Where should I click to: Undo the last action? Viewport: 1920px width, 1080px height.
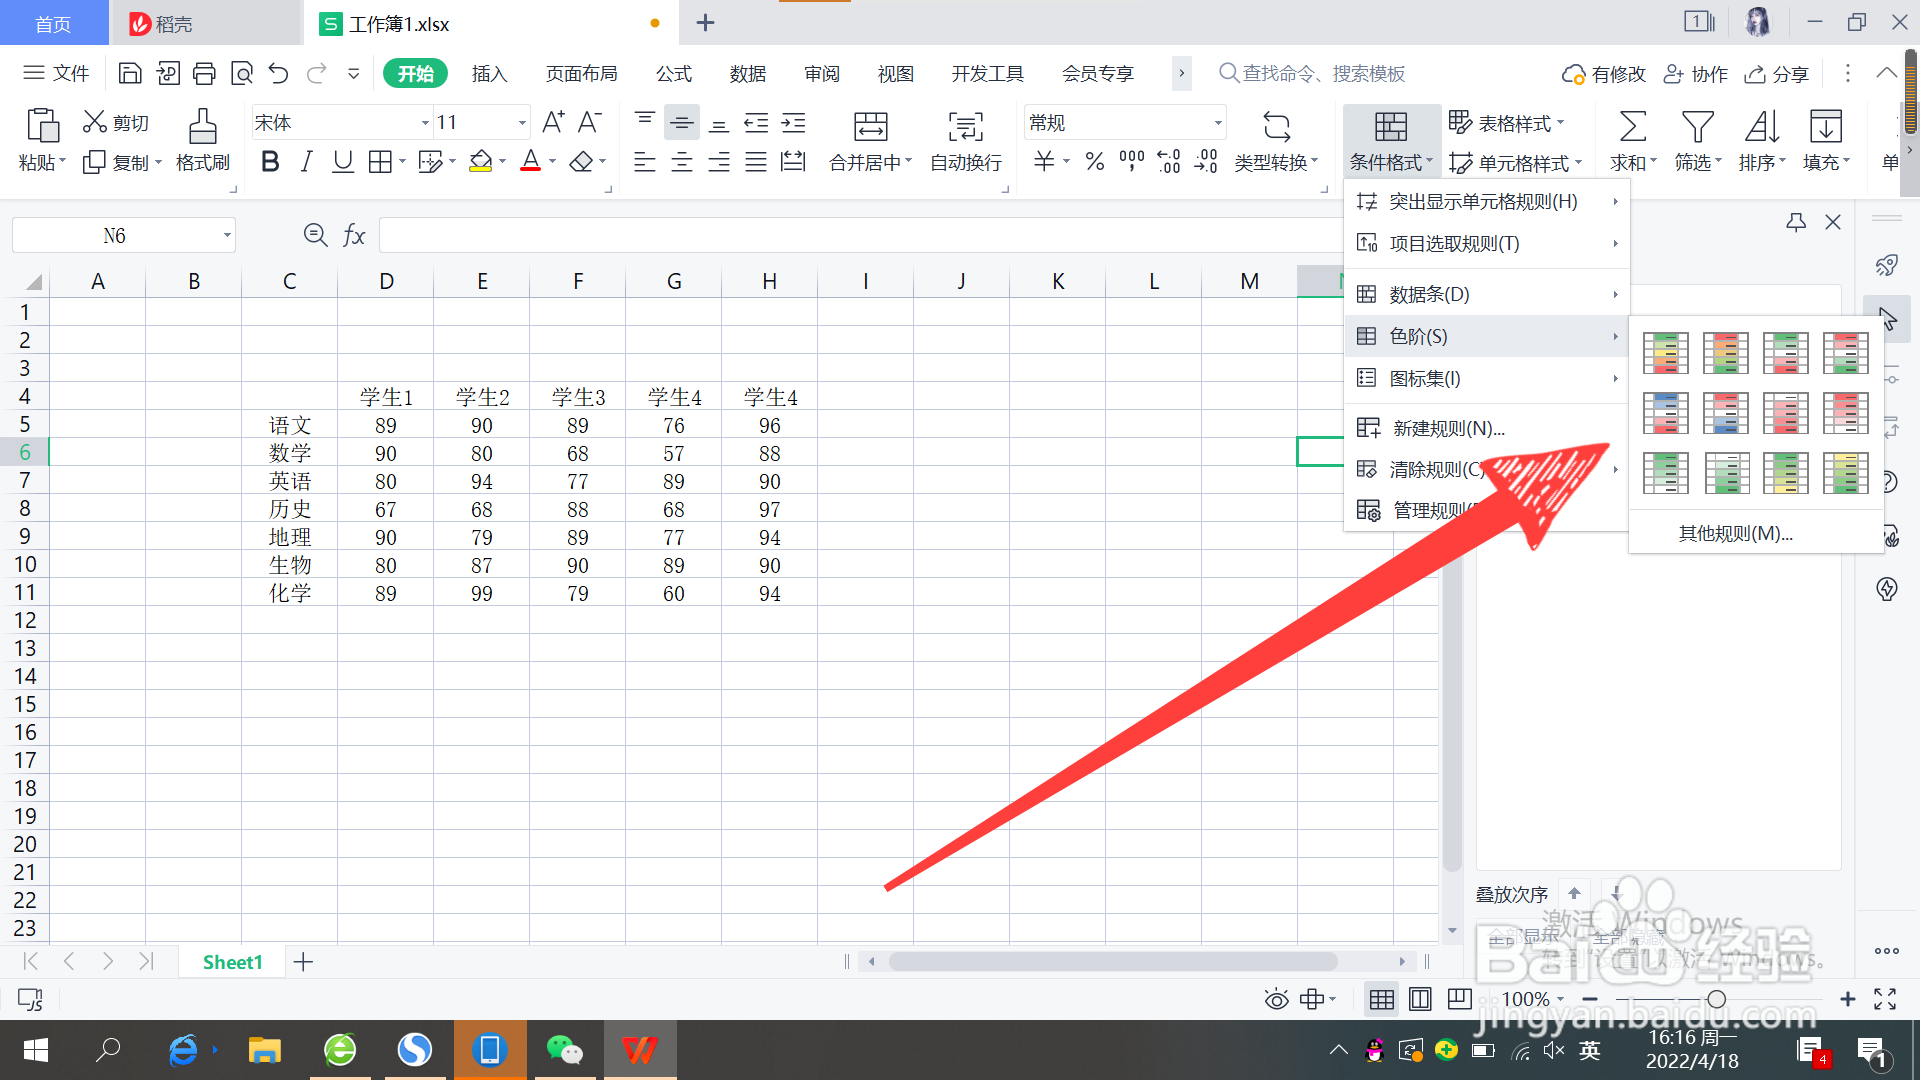pos(279,73)
